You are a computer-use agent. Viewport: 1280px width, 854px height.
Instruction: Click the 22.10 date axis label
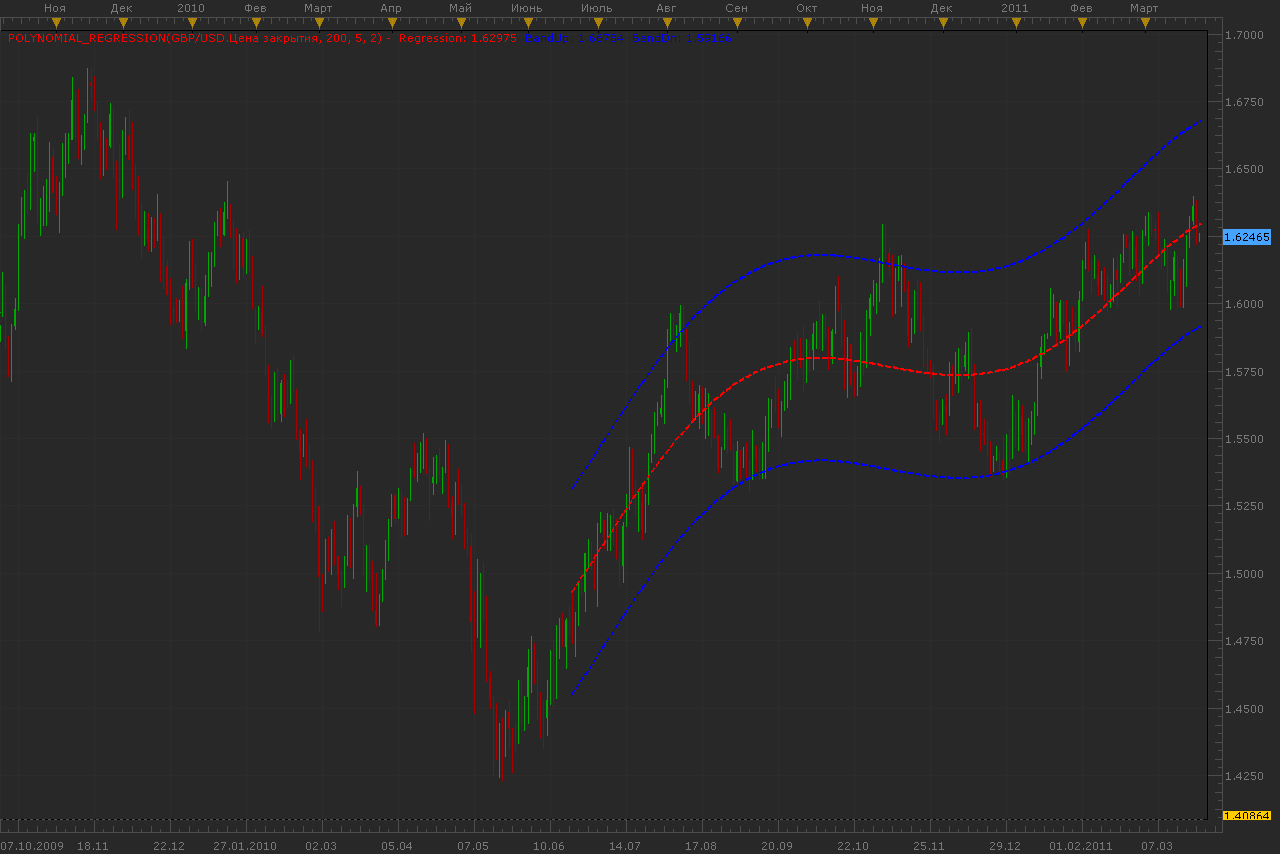click(853, 846)
